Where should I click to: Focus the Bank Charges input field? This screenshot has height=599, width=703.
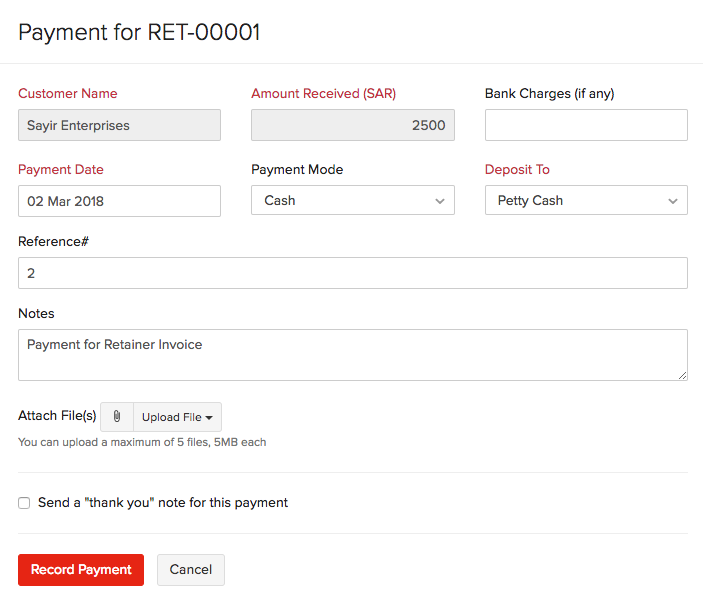(586, 125)
